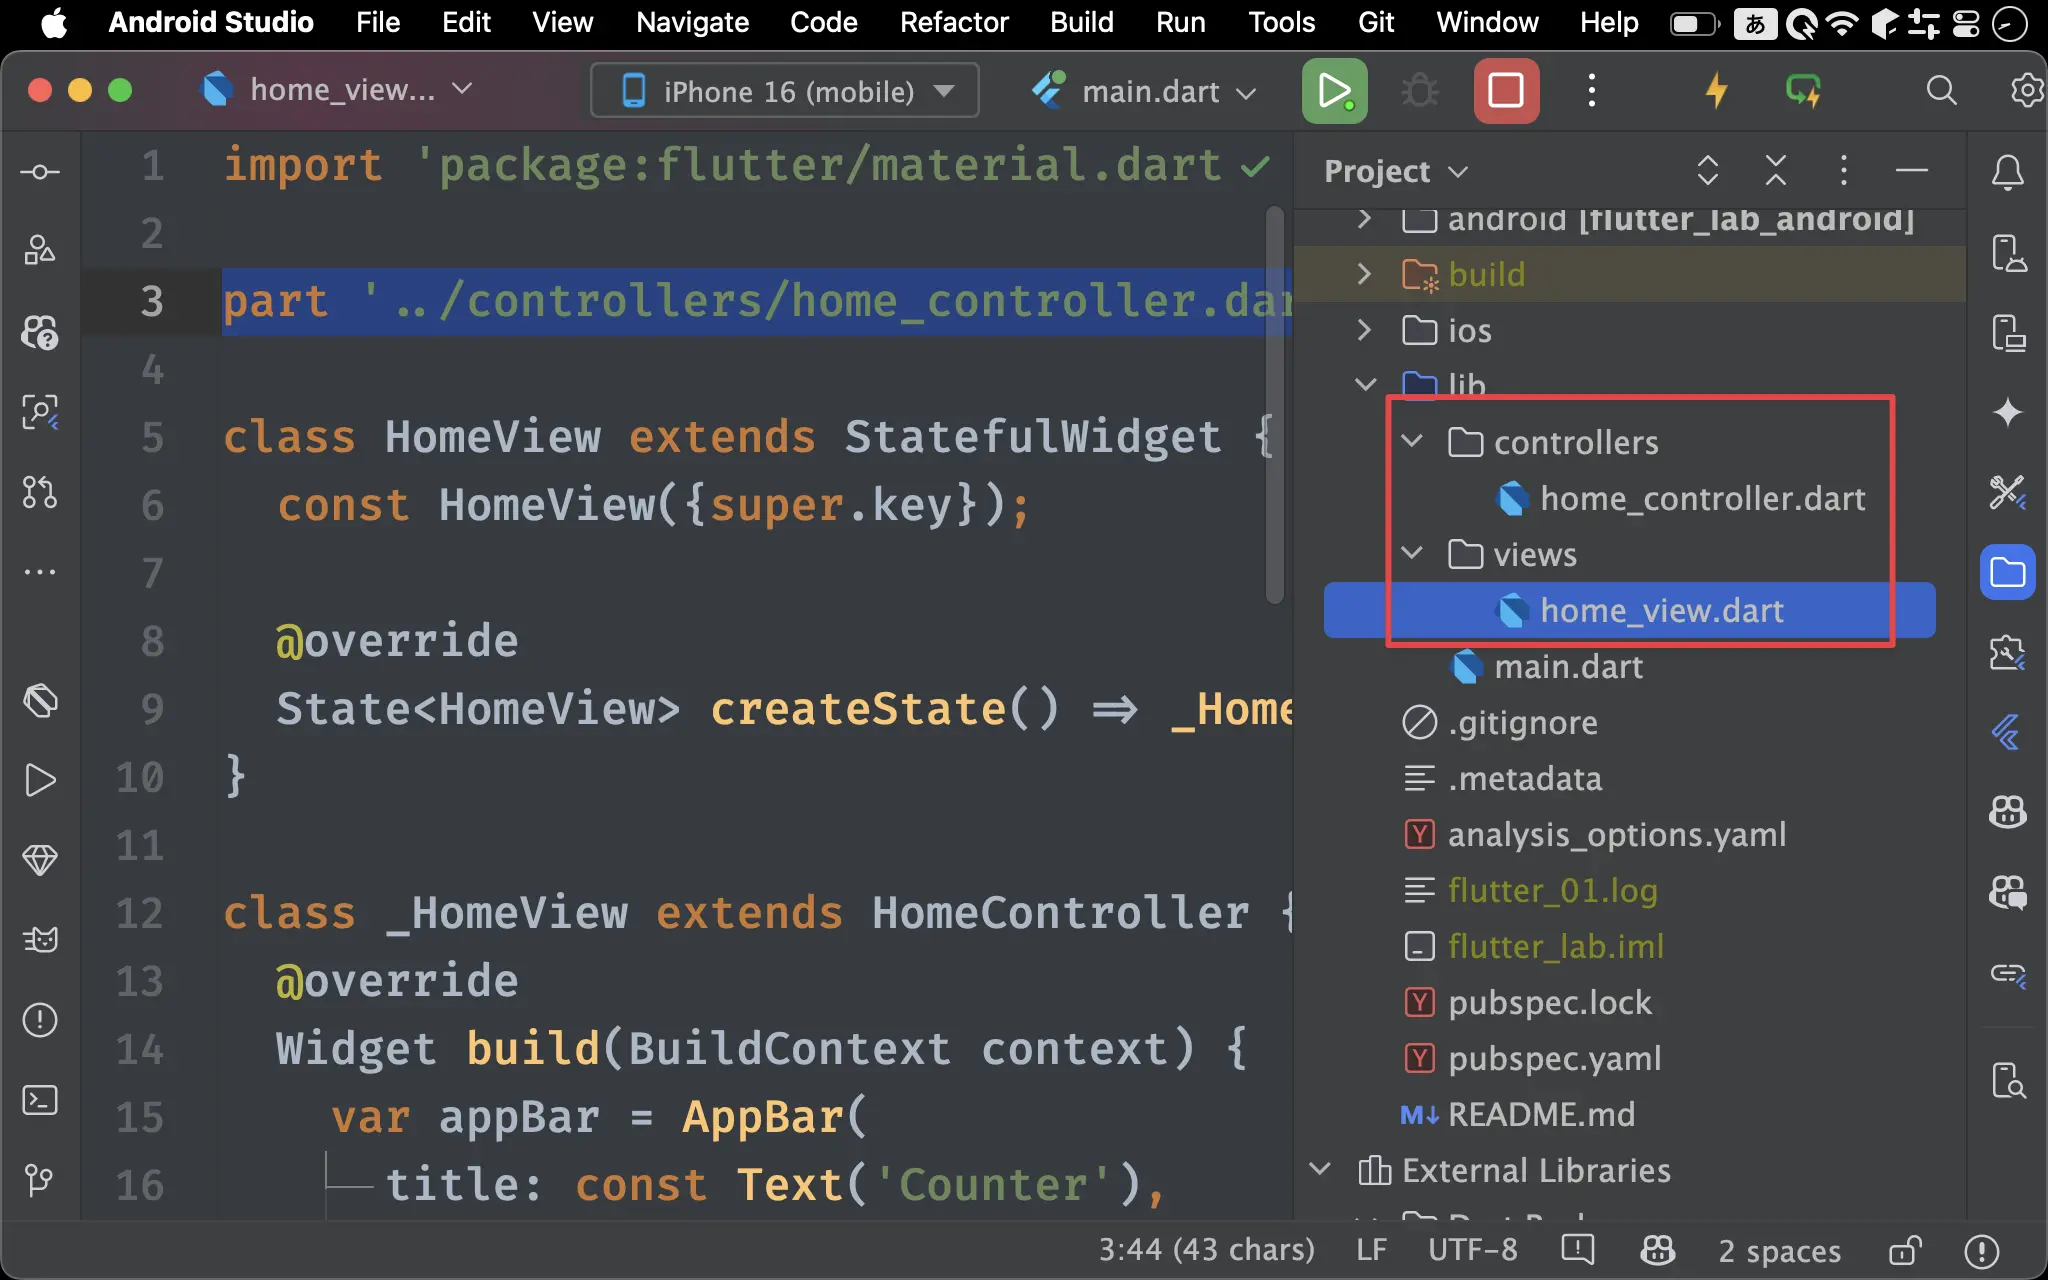Start debugging with the bug icon

pyautogui.click(x=1420, y=91)
